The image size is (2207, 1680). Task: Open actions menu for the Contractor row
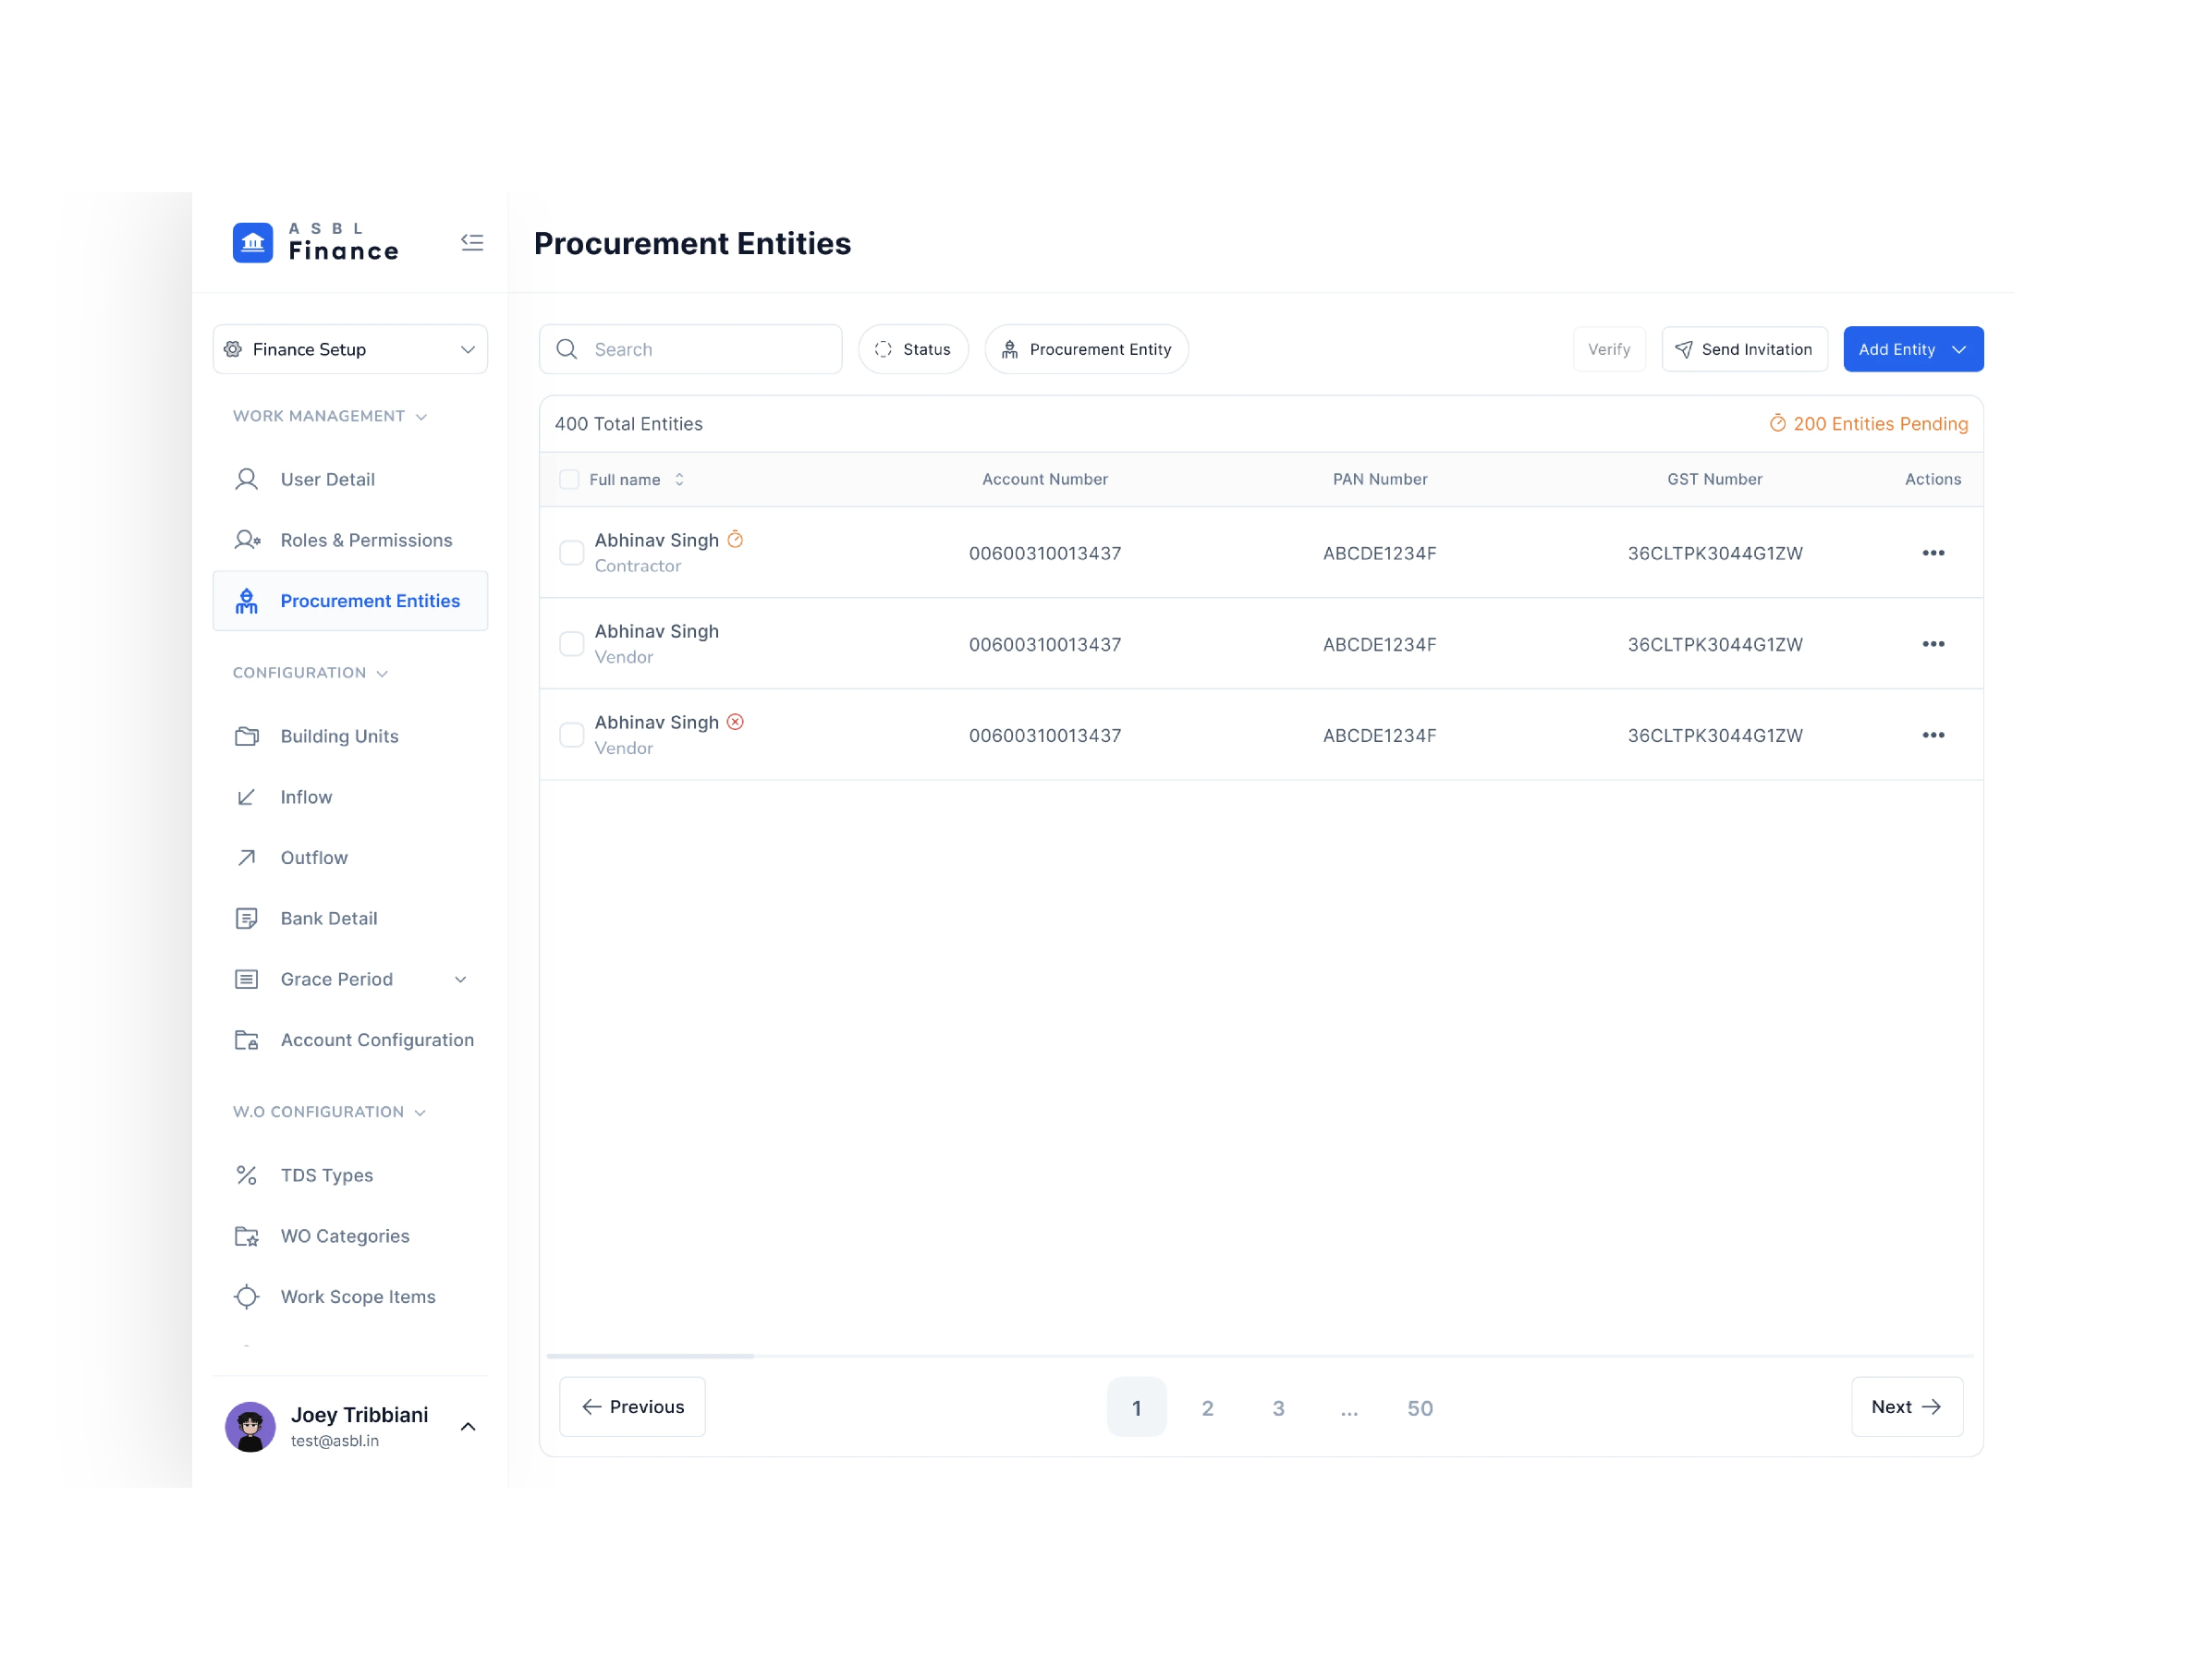[x=1933, y=553]
